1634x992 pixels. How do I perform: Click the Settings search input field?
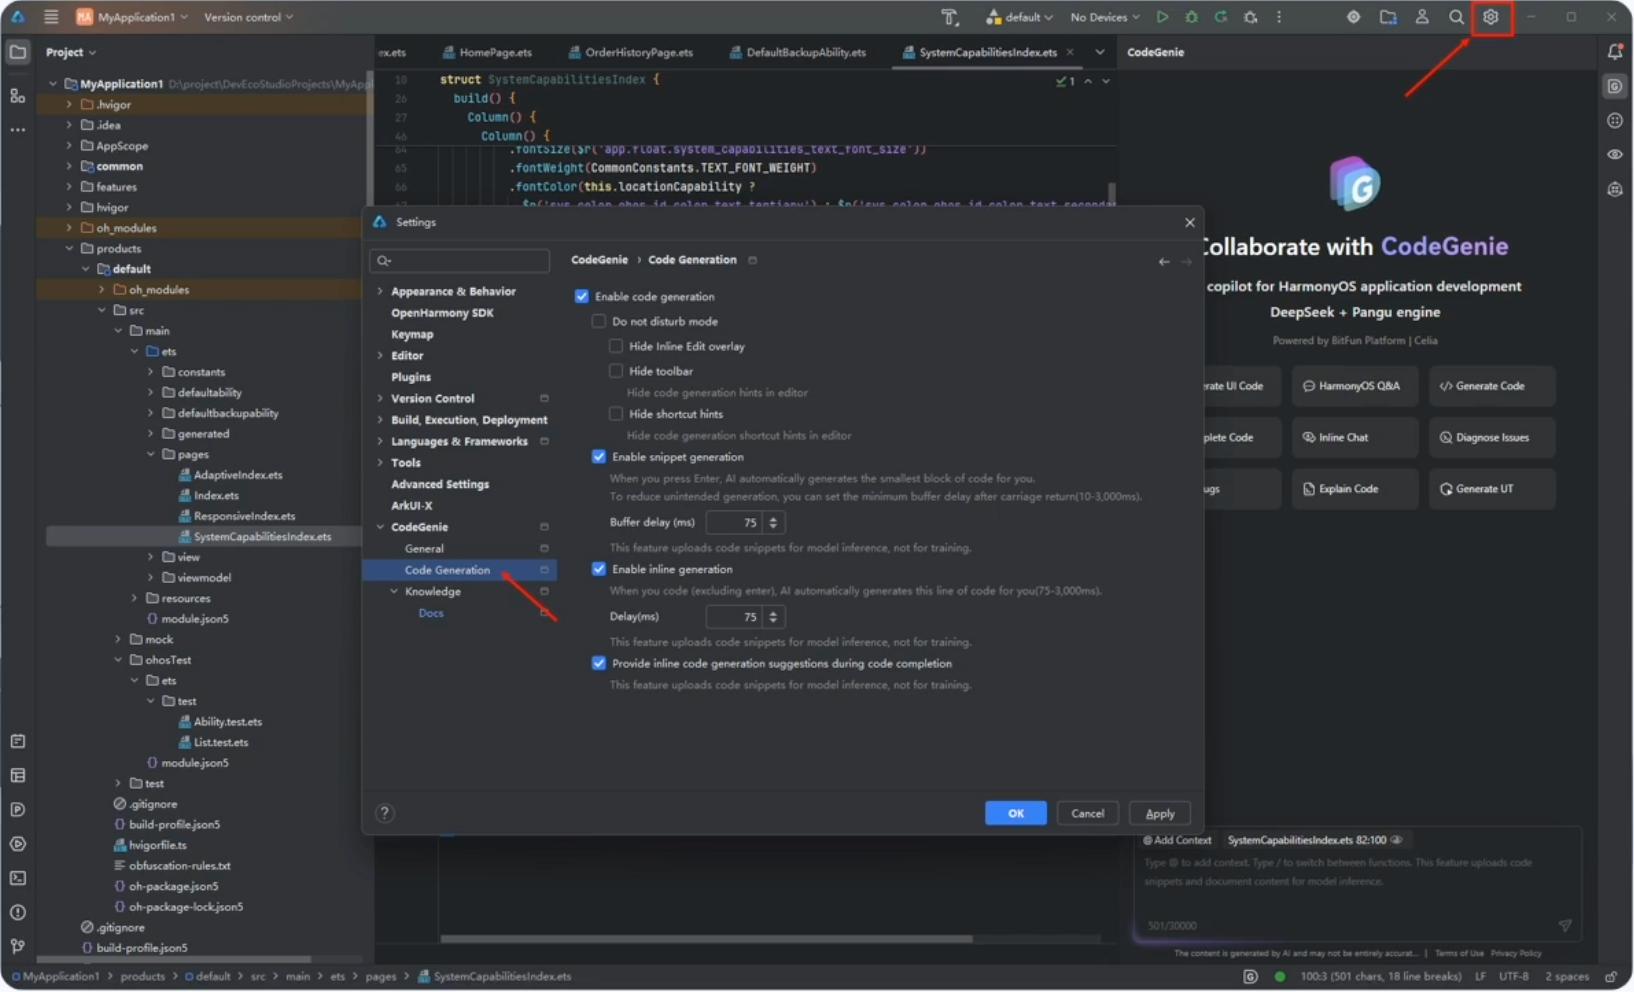pos(459,260)
